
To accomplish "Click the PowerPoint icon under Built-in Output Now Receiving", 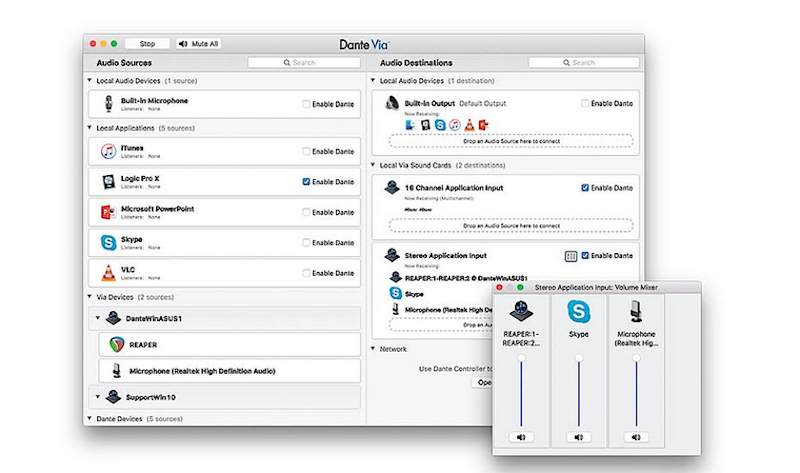I will coord(483,125).
